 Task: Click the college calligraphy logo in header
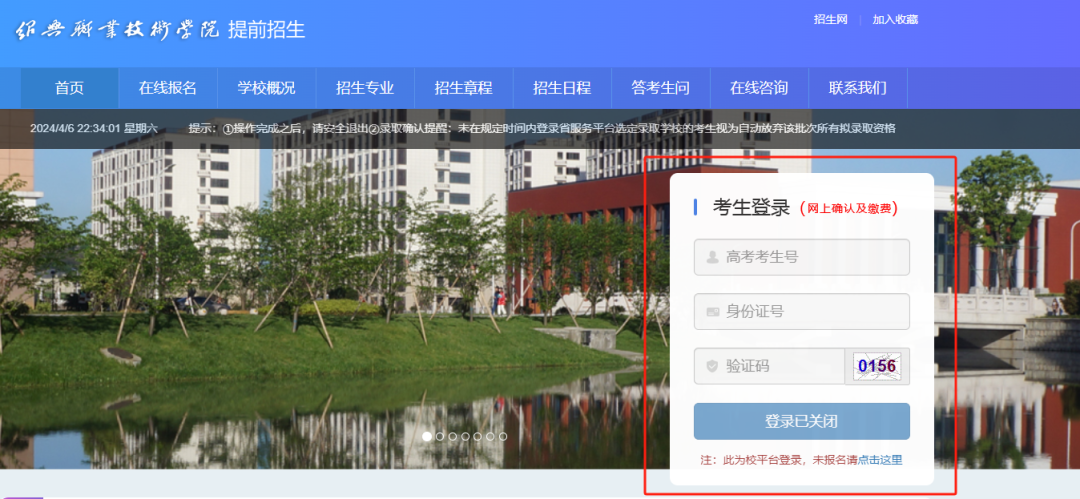click(x=117, y=30)
